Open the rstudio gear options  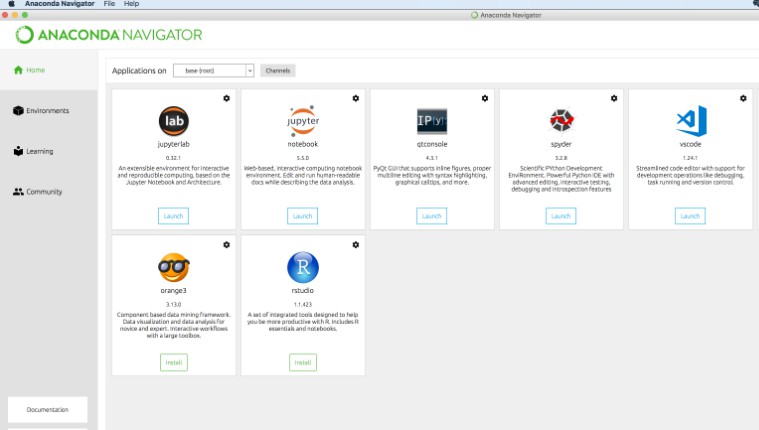click(x=356, y=245)
